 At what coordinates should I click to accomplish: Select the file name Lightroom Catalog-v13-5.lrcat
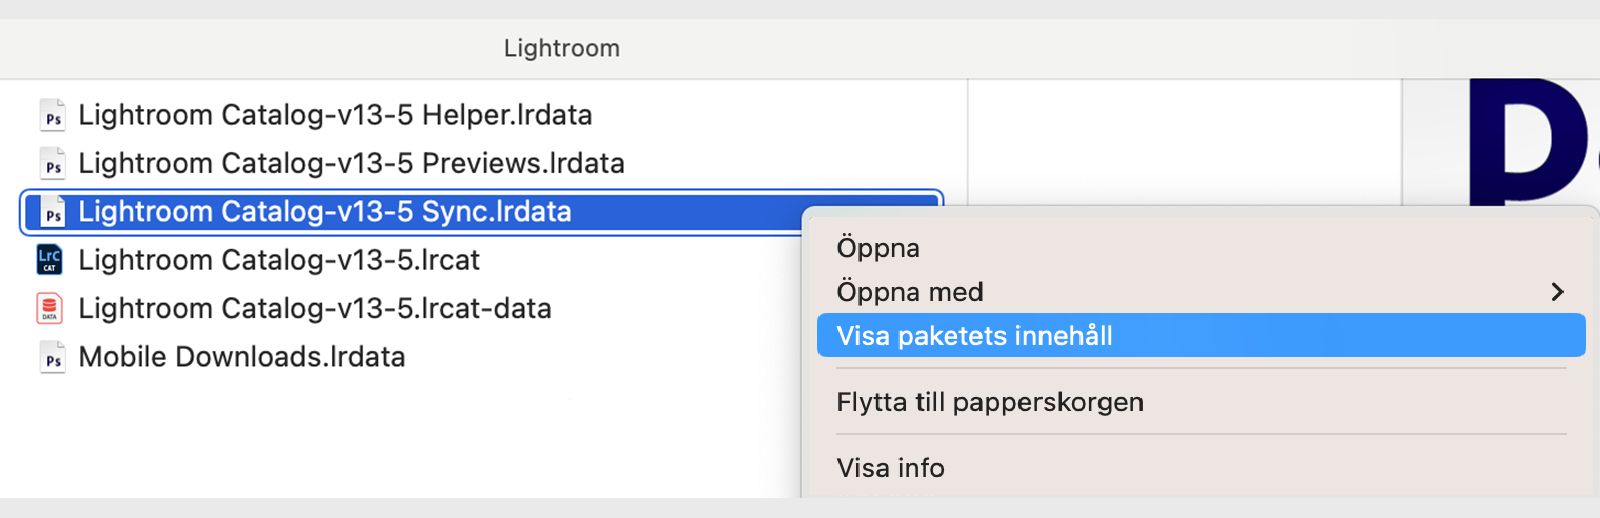(279, 260)
